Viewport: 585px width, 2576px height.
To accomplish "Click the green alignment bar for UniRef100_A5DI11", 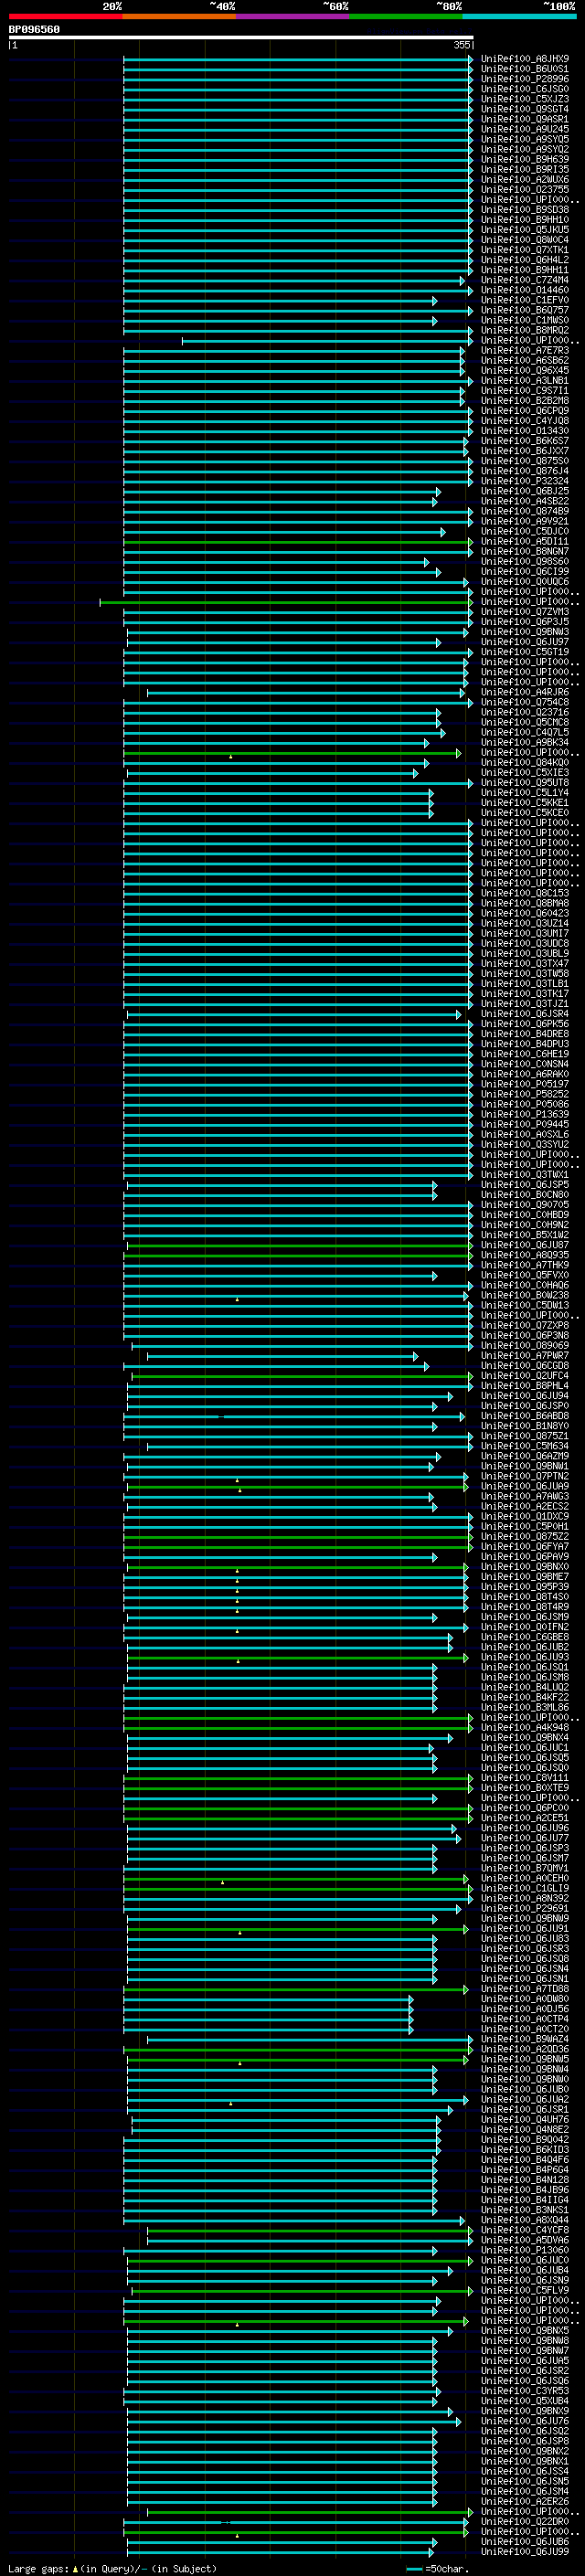I will (297, 542).
